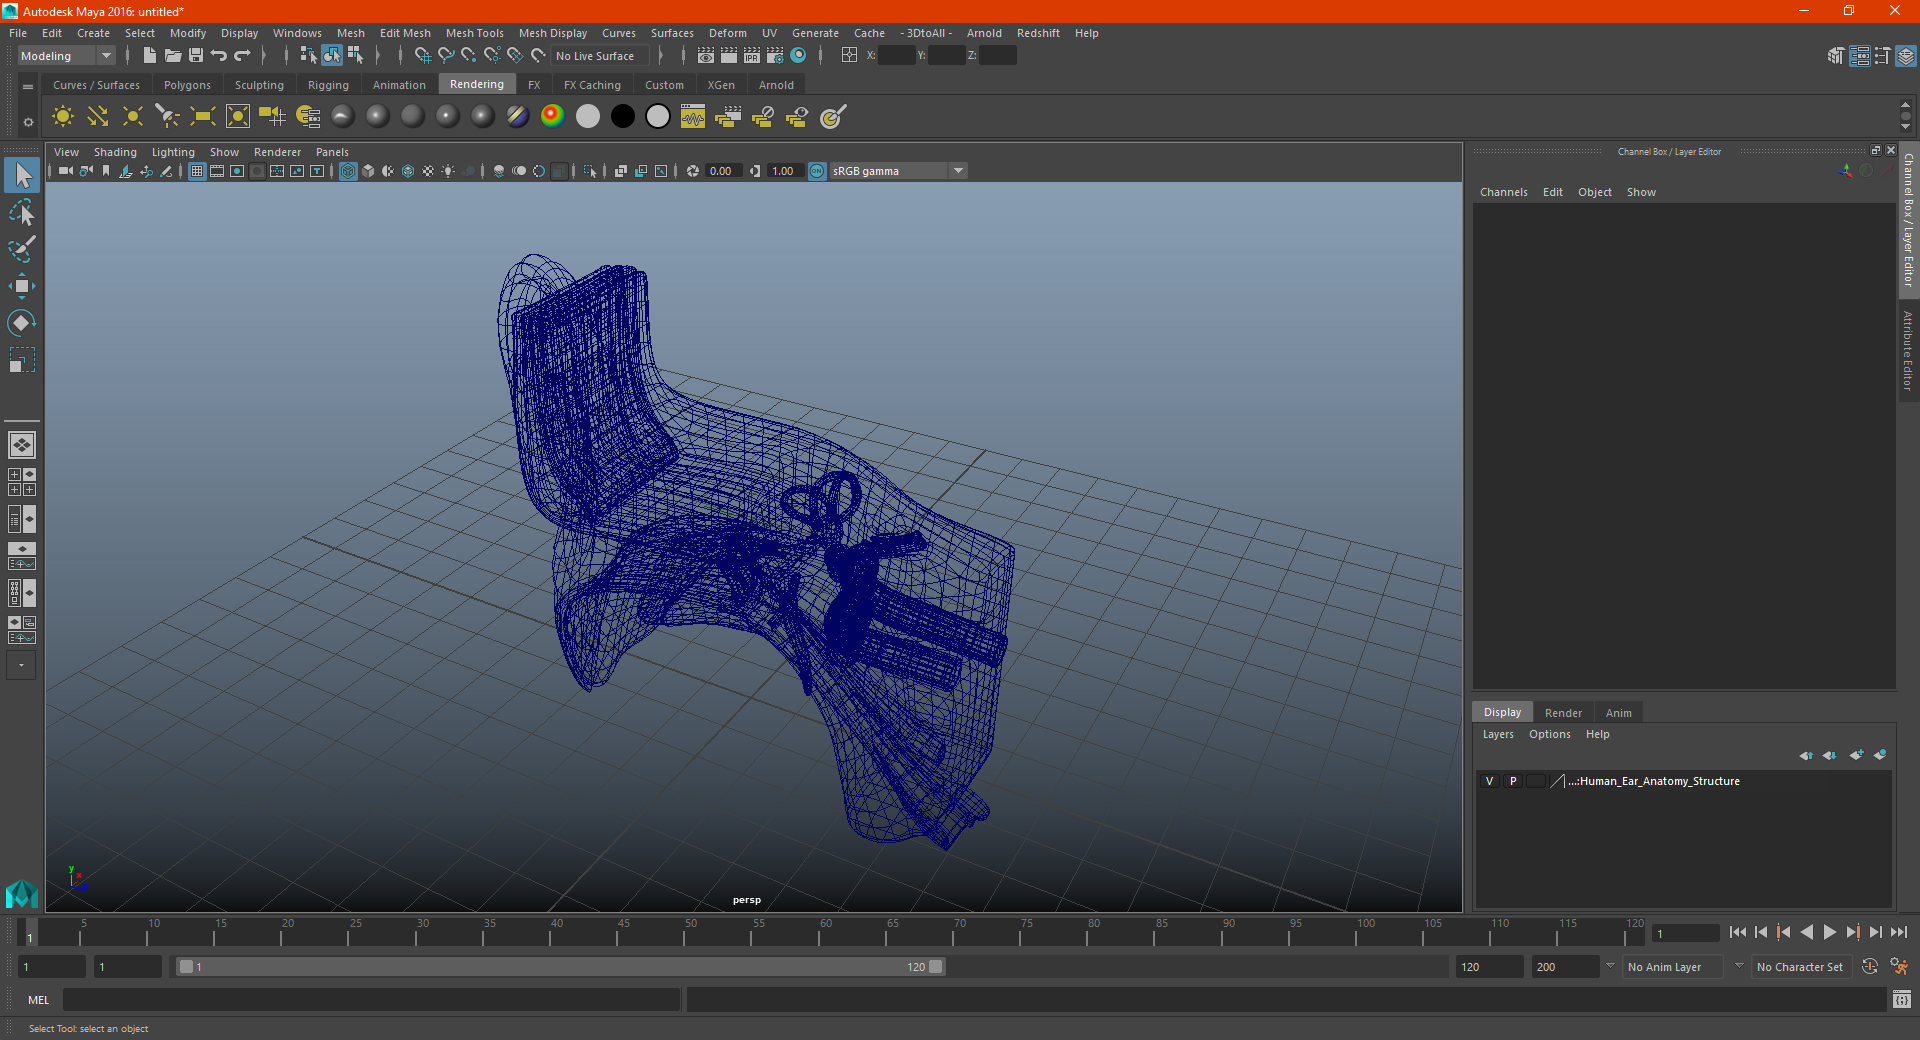
Task: Open the sRGB gamma view transform dropdown
Action: pos(898,171)
